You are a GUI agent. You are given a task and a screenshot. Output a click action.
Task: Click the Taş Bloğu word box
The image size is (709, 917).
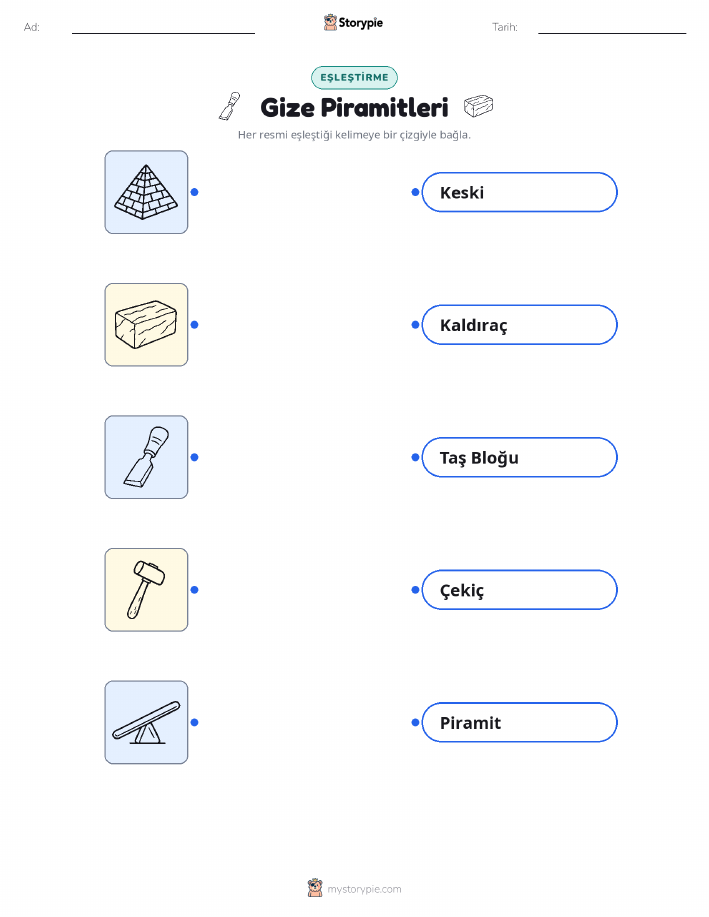pos(519,457)
